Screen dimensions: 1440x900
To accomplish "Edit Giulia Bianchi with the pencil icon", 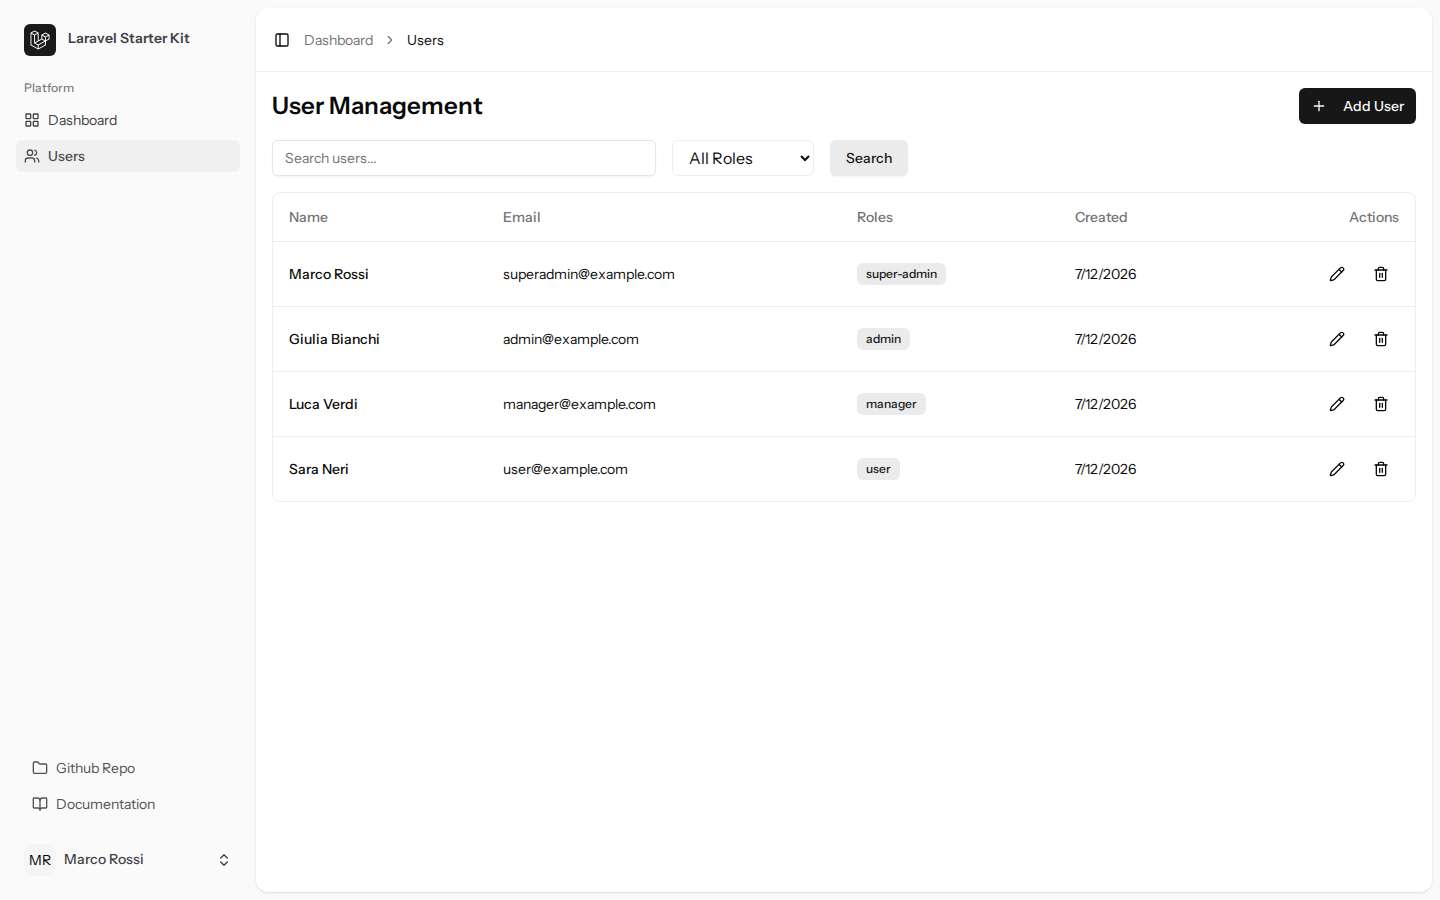I will click(x=1337, y=339).
